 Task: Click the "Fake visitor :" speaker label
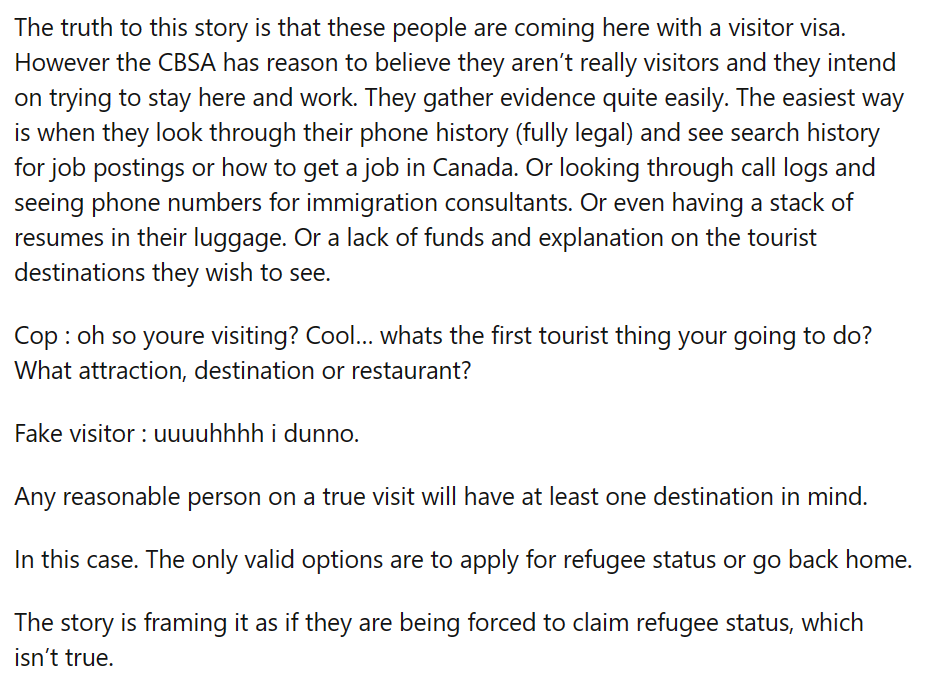point(81,434)
